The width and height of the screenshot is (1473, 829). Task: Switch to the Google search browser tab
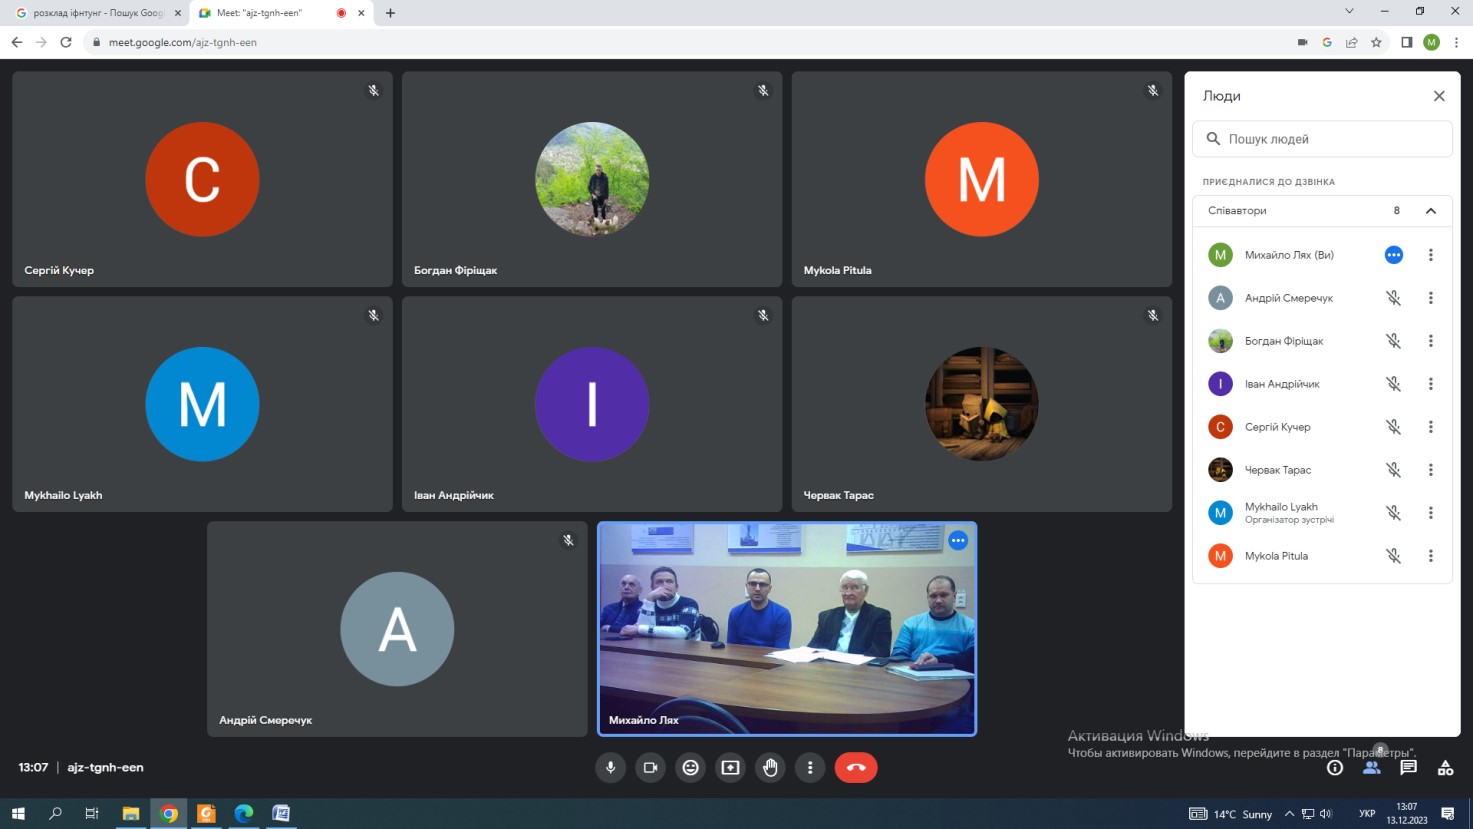tap(95, 13)
